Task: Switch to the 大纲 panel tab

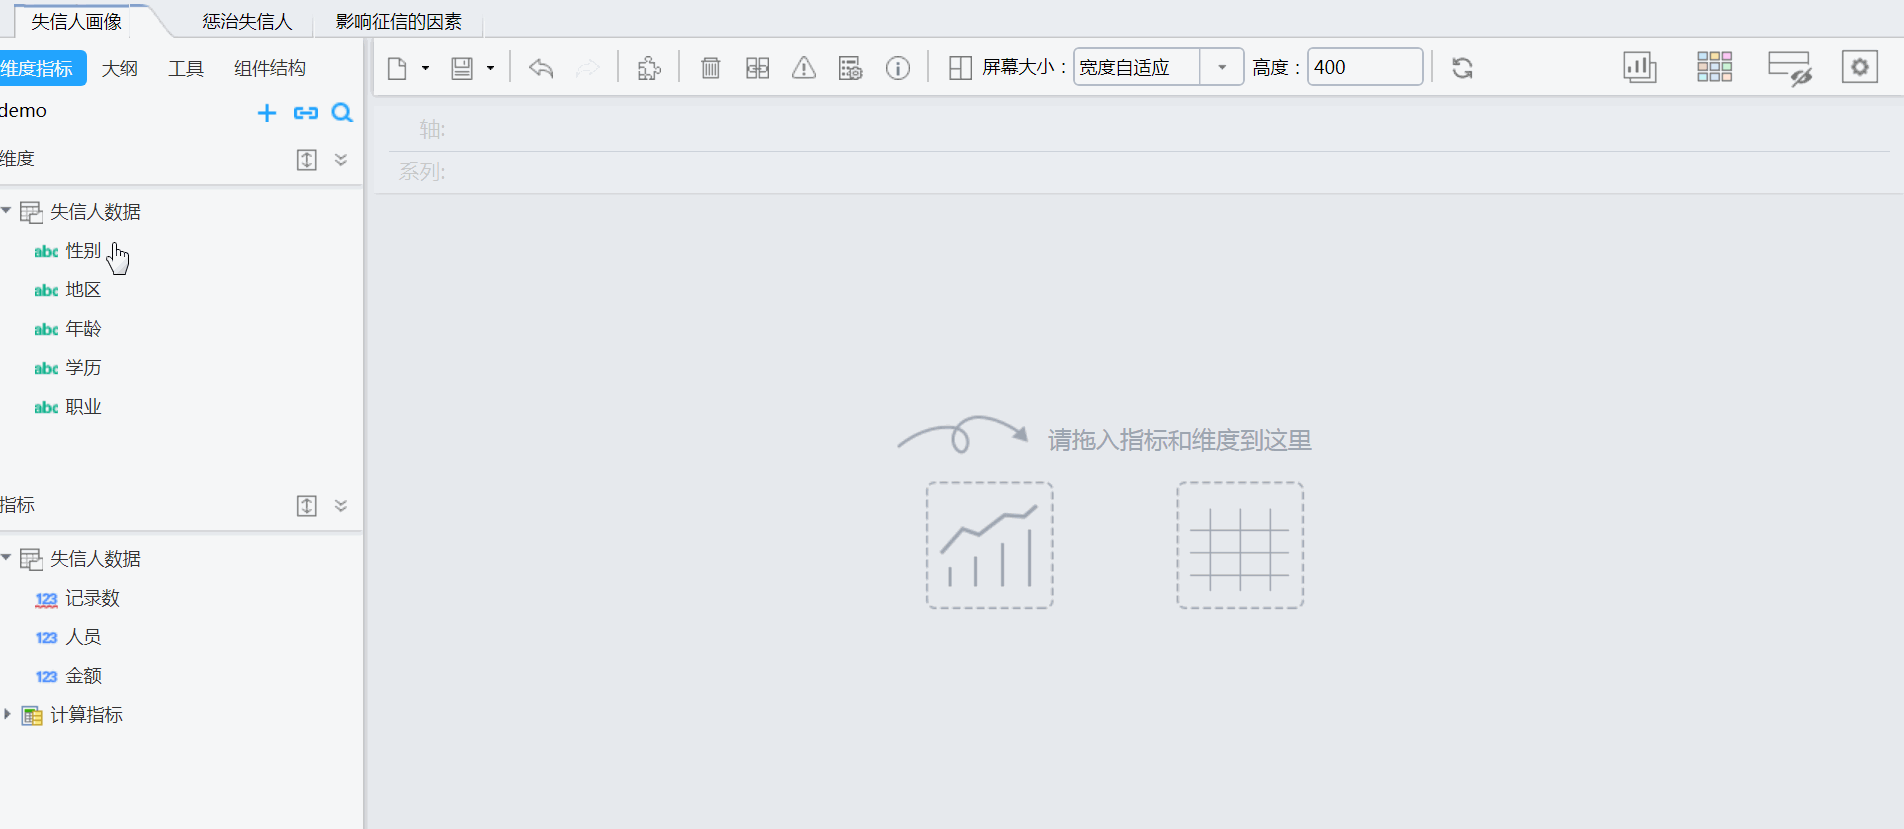Action: pyautogui.click(x=119, y=68)
